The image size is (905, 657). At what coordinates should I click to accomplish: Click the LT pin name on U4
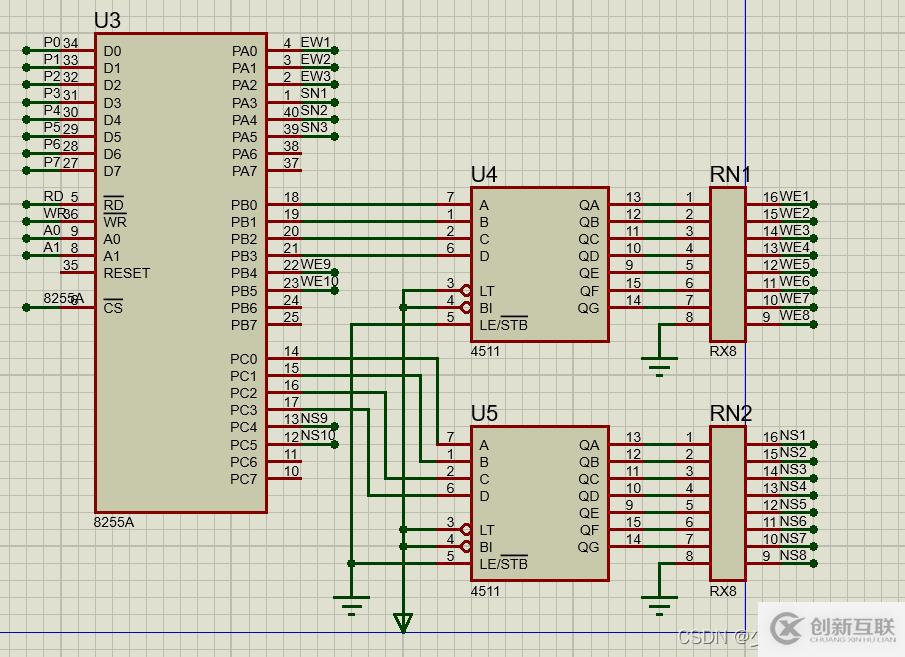click(487, 290)
